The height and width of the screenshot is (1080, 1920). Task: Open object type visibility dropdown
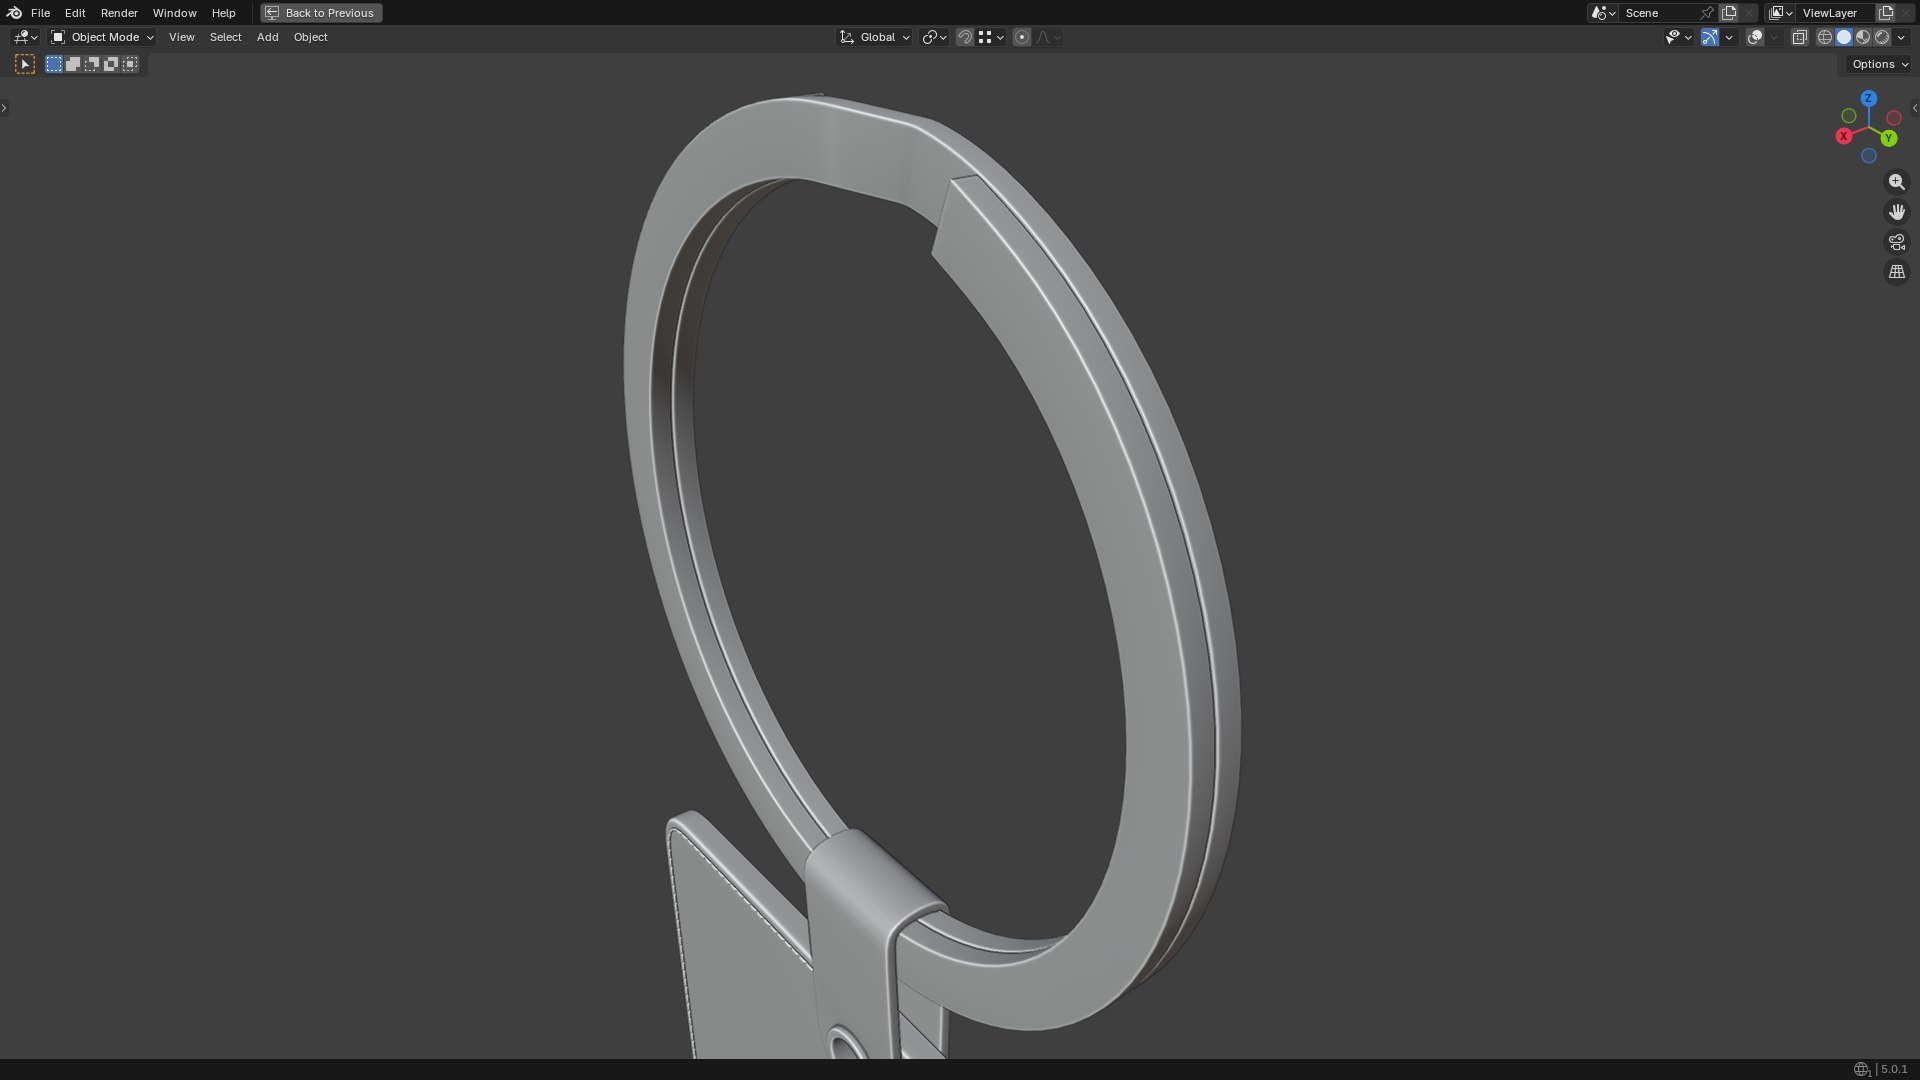pos(1678,37)
